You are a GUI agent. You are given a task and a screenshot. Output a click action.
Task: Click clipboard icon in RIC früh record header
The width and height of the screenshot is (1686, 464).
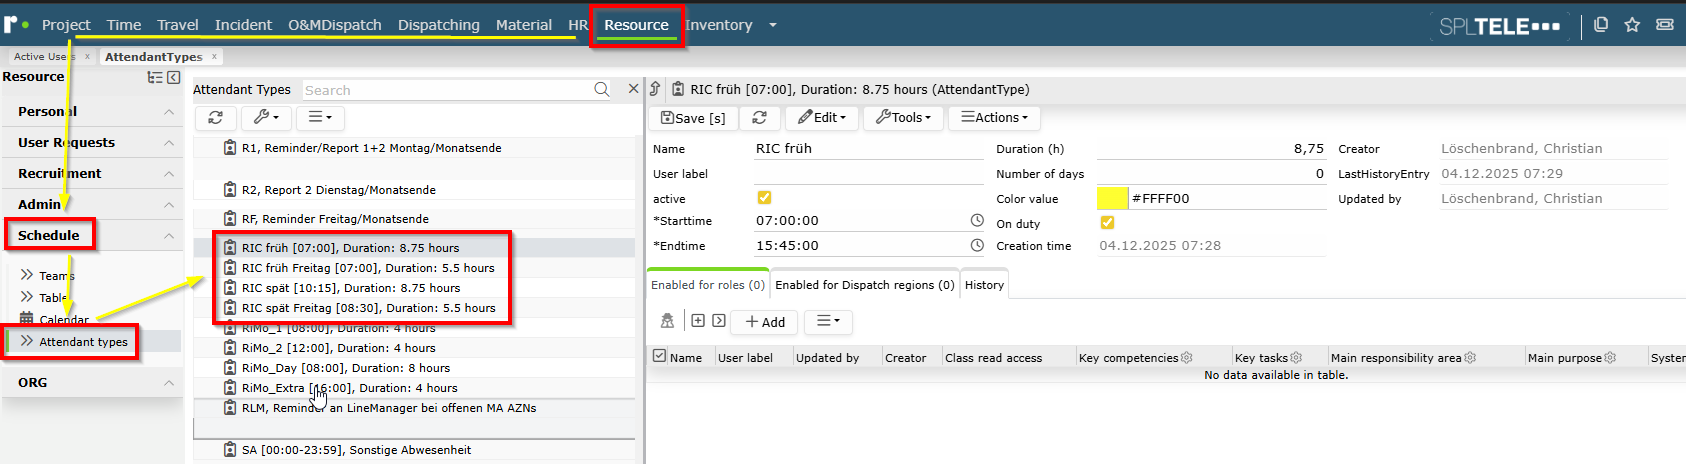click(x=678, y=89)
